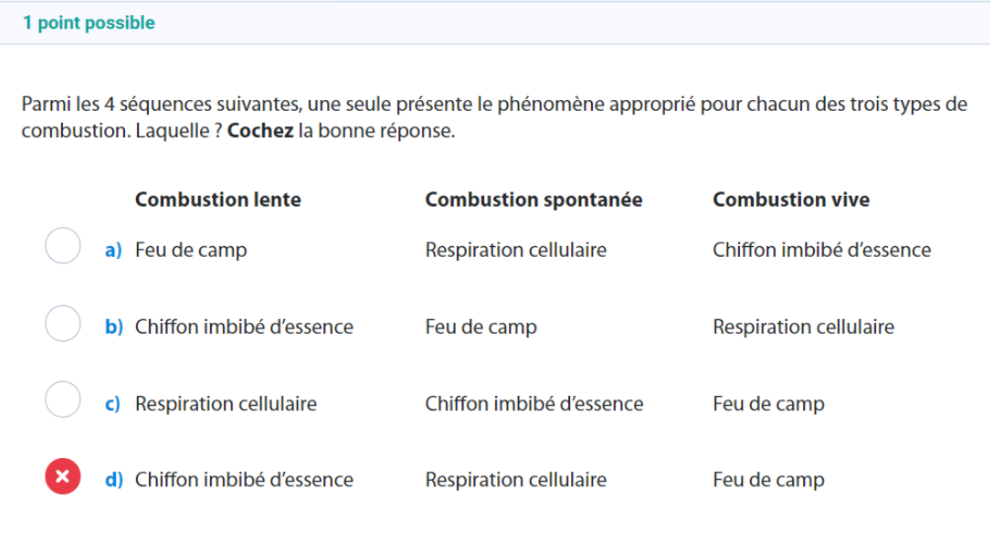
Task: Click the blue "d)" option letter
Action: click(113, 480)
